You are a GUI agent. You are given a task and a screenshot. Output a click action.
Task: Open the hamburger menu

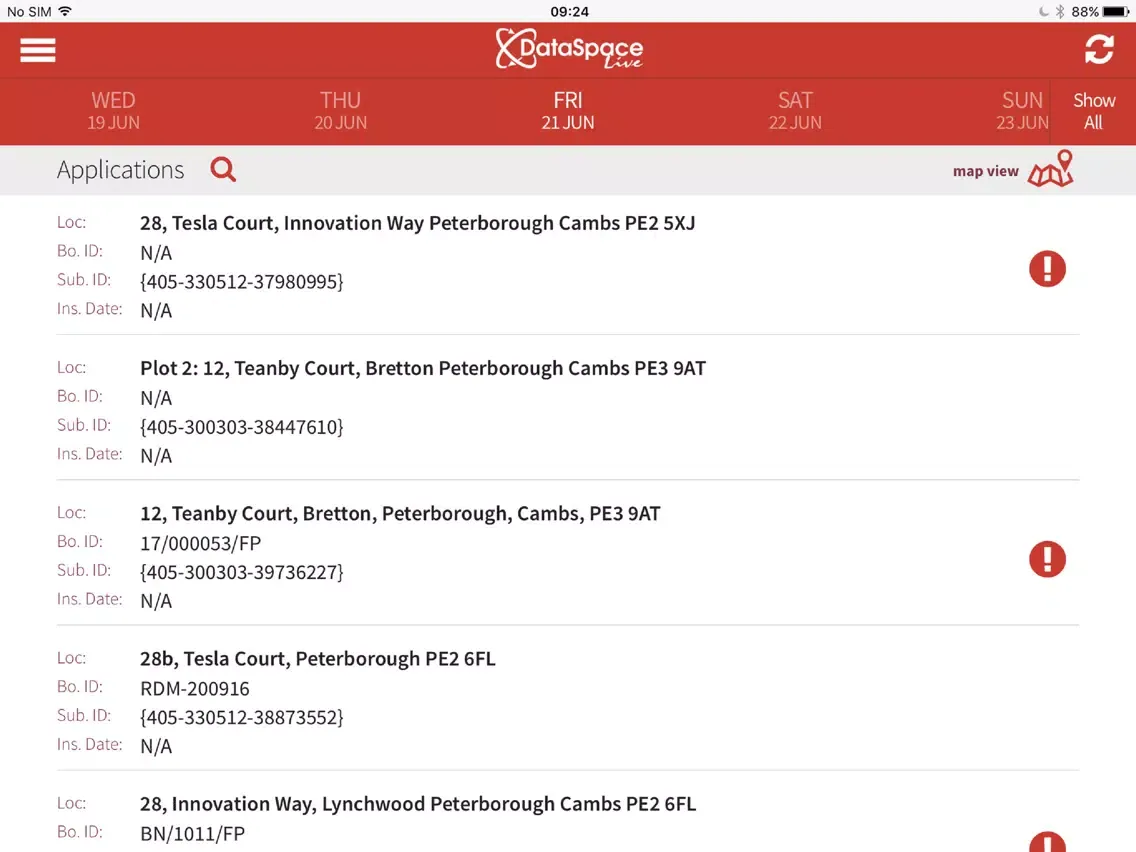click(x=38, y=50)
